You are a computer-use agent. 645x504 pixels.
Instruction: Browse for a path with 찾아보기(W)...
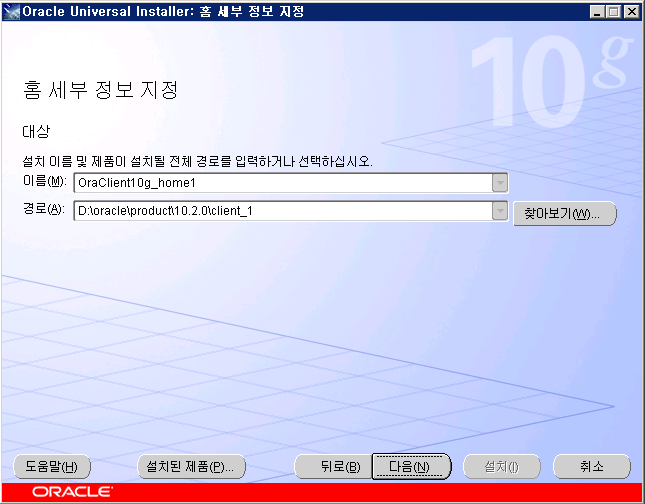(x=565, y=214)
